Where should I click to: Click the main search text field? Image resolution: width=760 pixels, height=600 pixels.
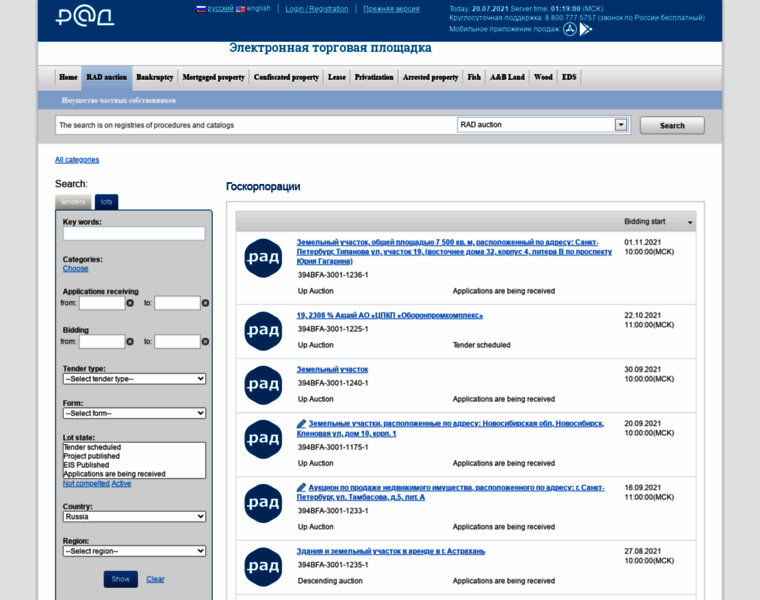coord(256,125)
